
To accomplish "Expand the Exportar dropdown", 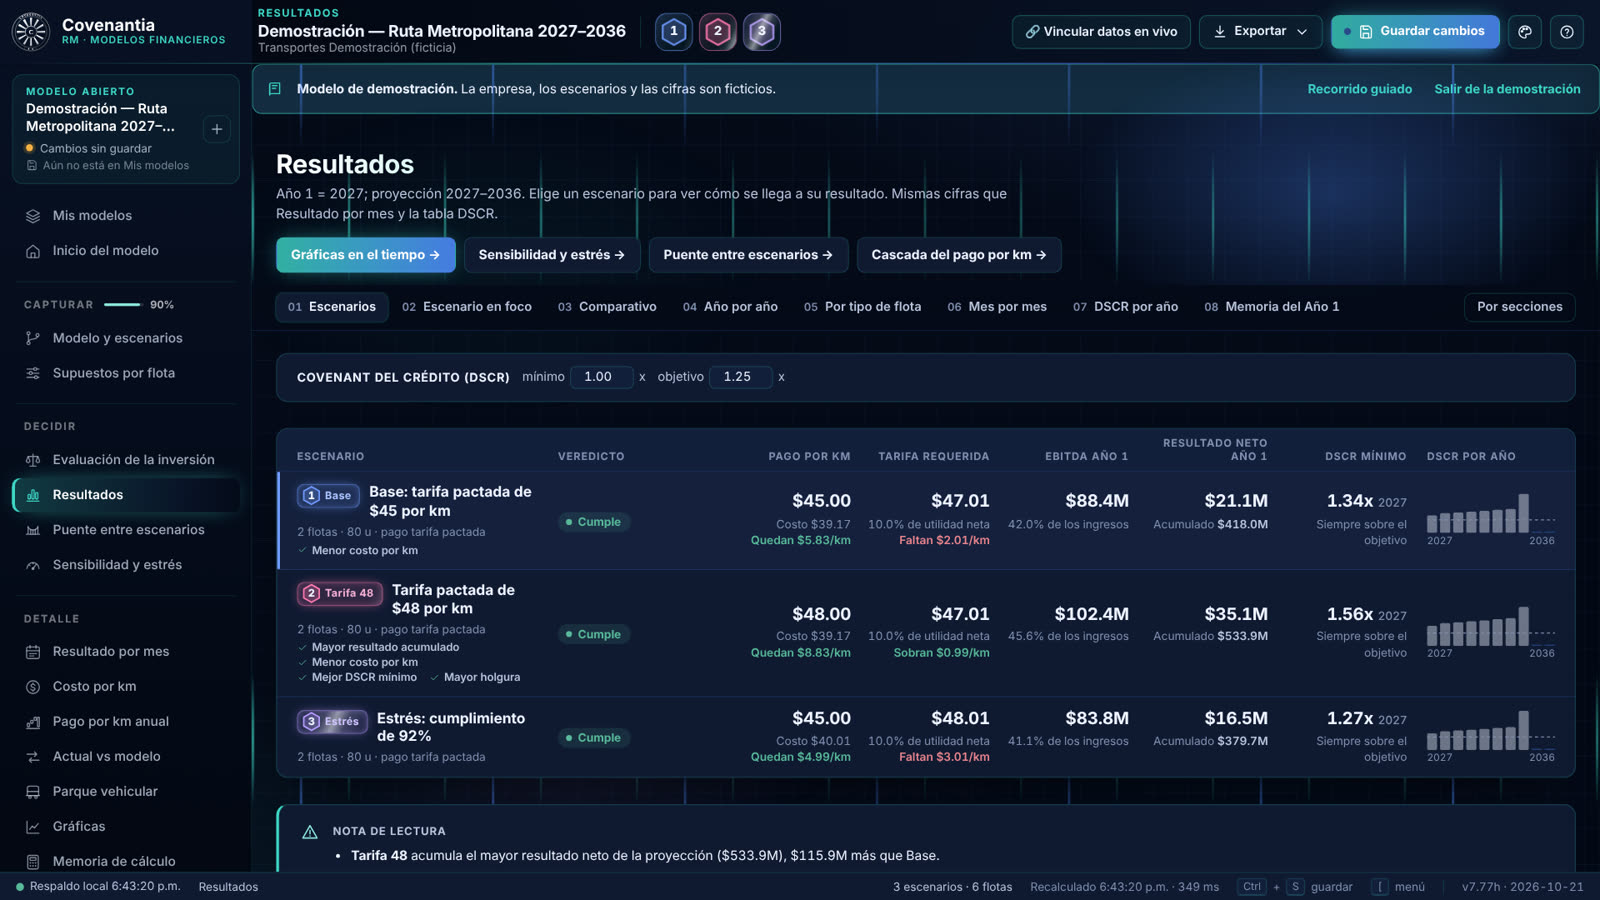I will pos(1260,32).
